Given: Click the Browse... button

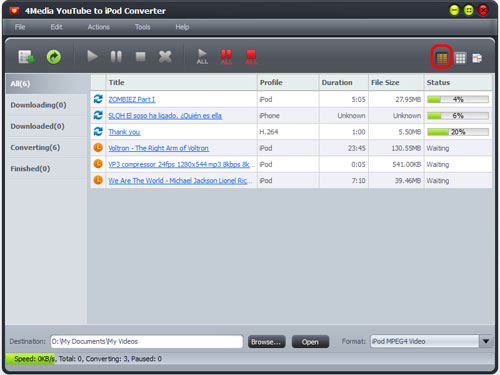Looking at the screenshot, I should click(x=266, y=342).
